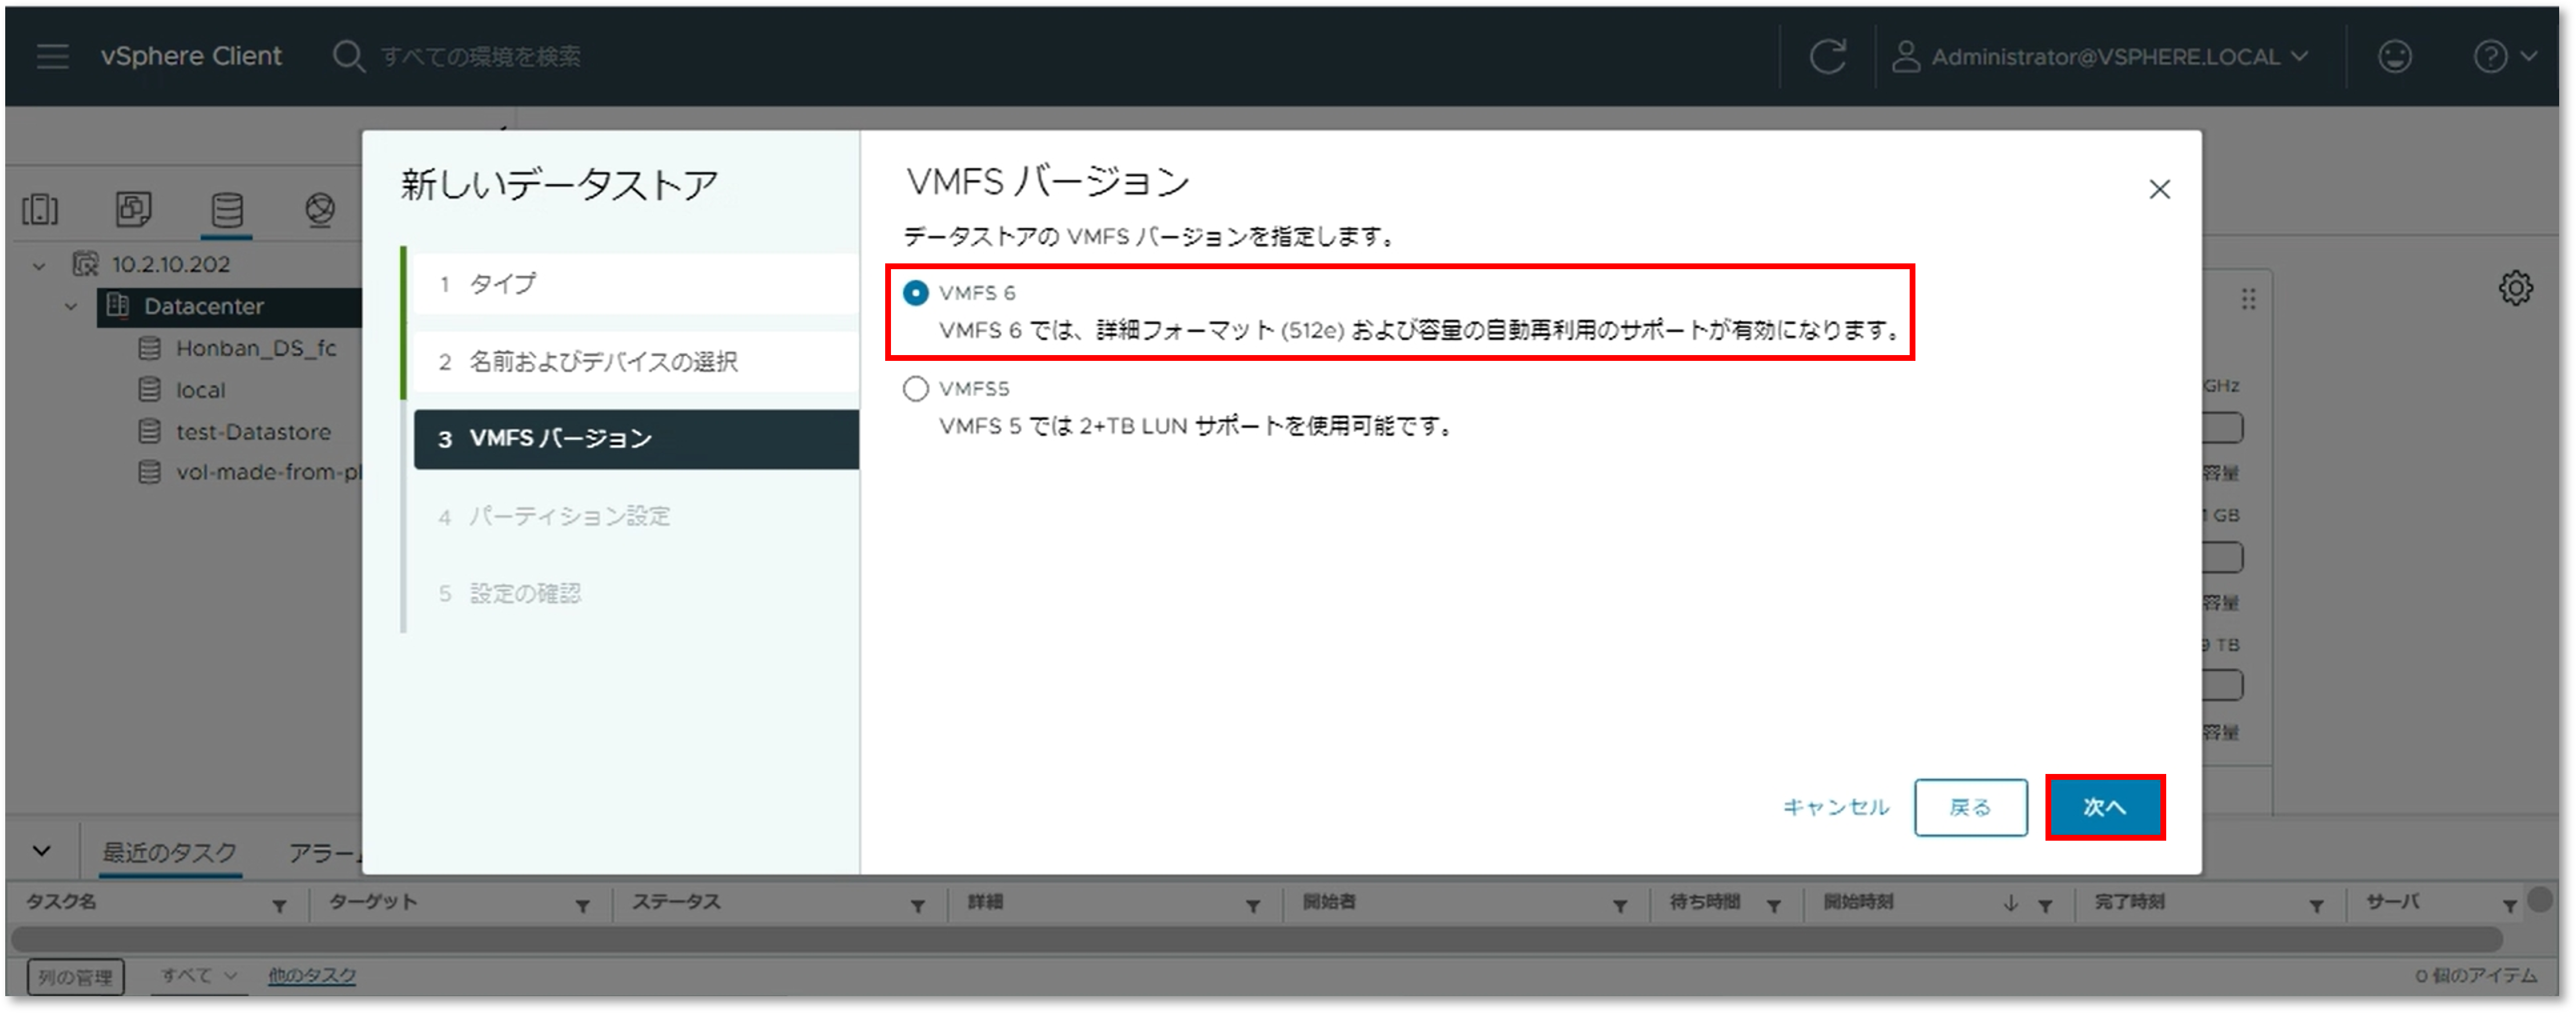Click the Datacenter icon in tree
Screen dimensions: 2576x1013
pos(118,305)
